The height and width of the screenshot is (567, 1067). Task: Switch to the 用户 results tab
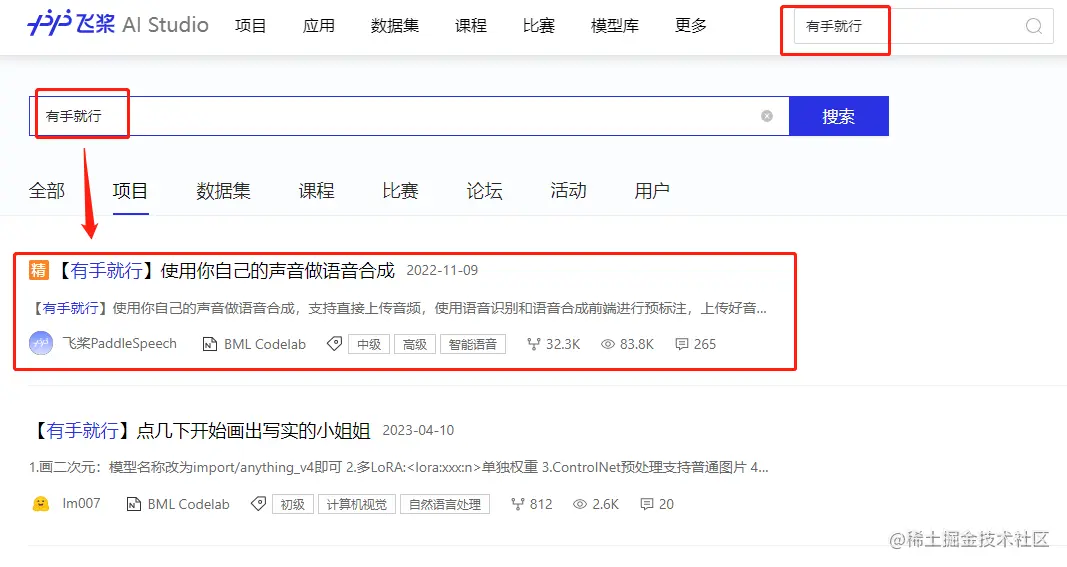pos(652,191)
